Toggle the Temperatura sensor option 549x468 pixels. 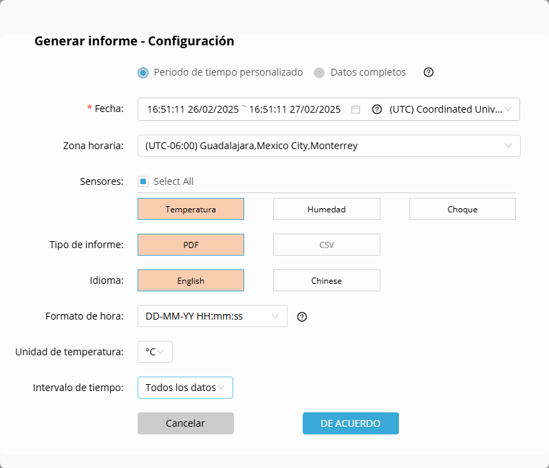point(191,209)
